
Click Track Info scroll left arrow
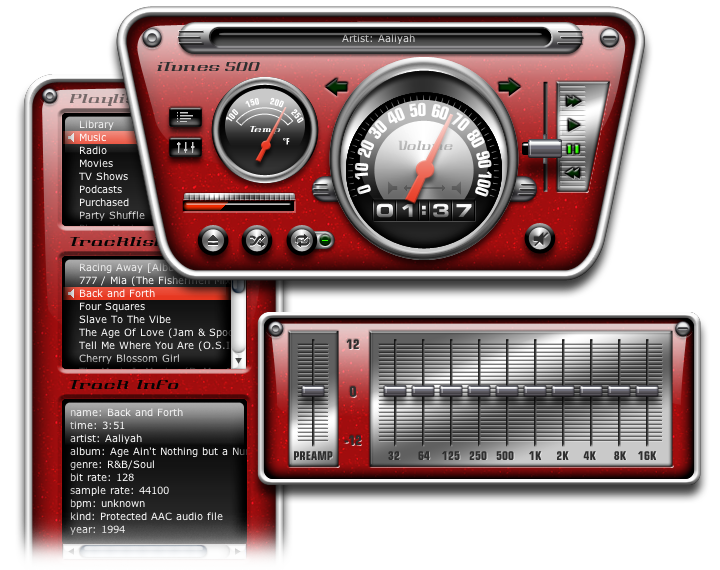click(71, 551)
